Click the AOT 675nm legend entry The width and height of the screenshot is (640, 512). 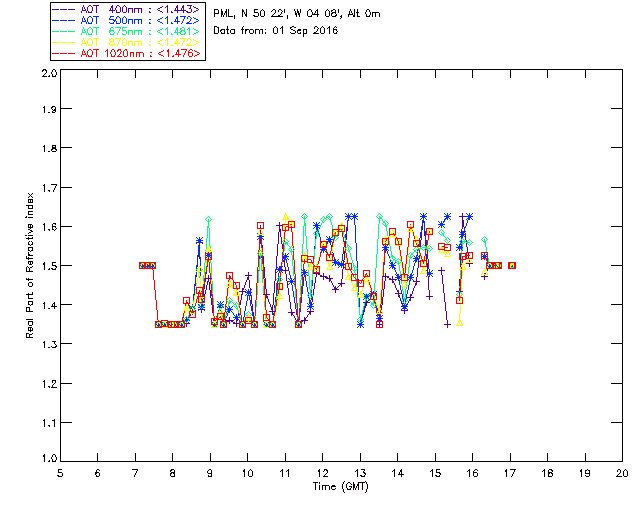point(126,31)
